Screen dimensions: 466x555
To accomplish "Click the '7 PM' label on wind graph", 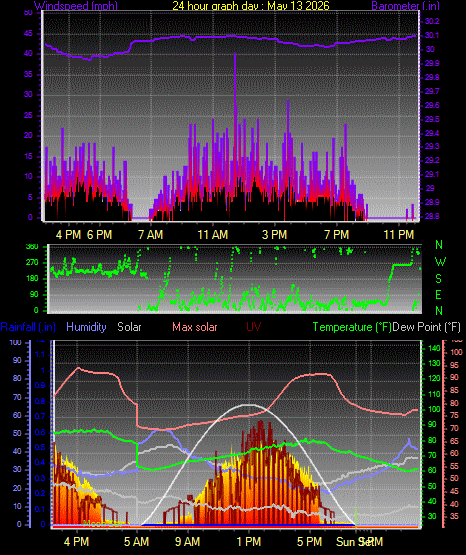I will coord(336,235).
